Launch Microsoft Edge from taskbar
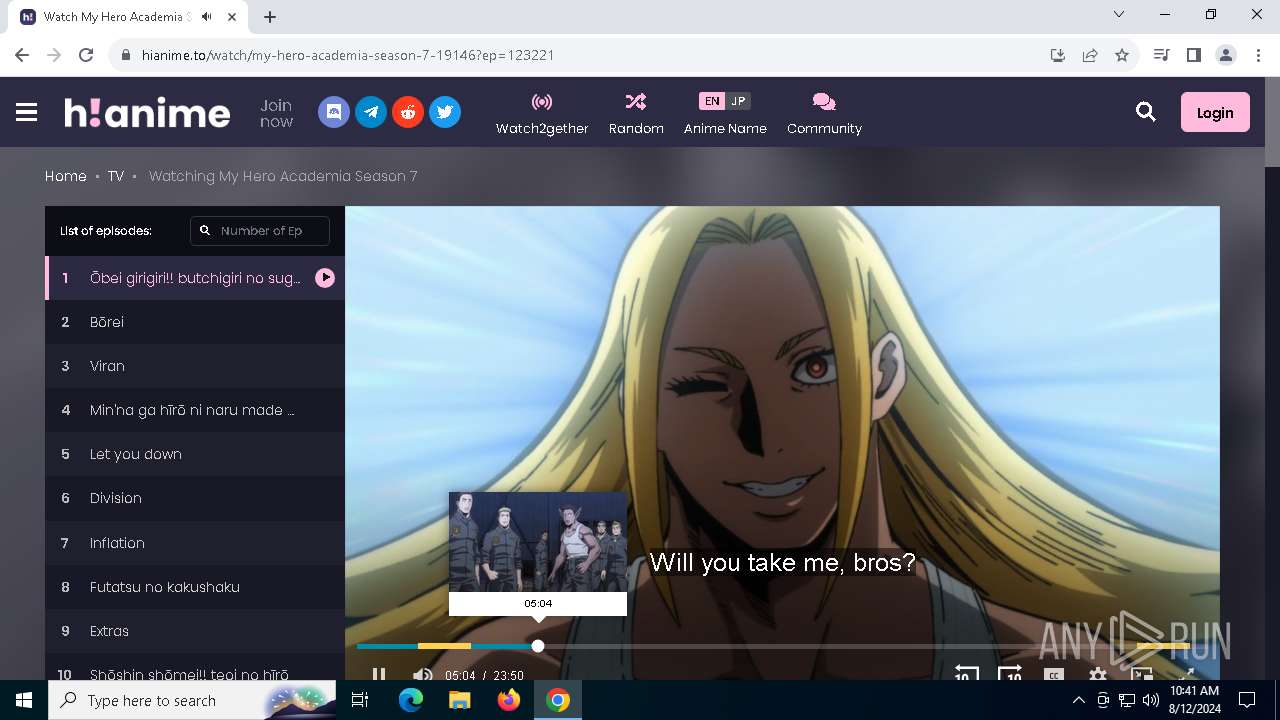The width and height of the screenshot is (1280, 720). click(411, 700)
